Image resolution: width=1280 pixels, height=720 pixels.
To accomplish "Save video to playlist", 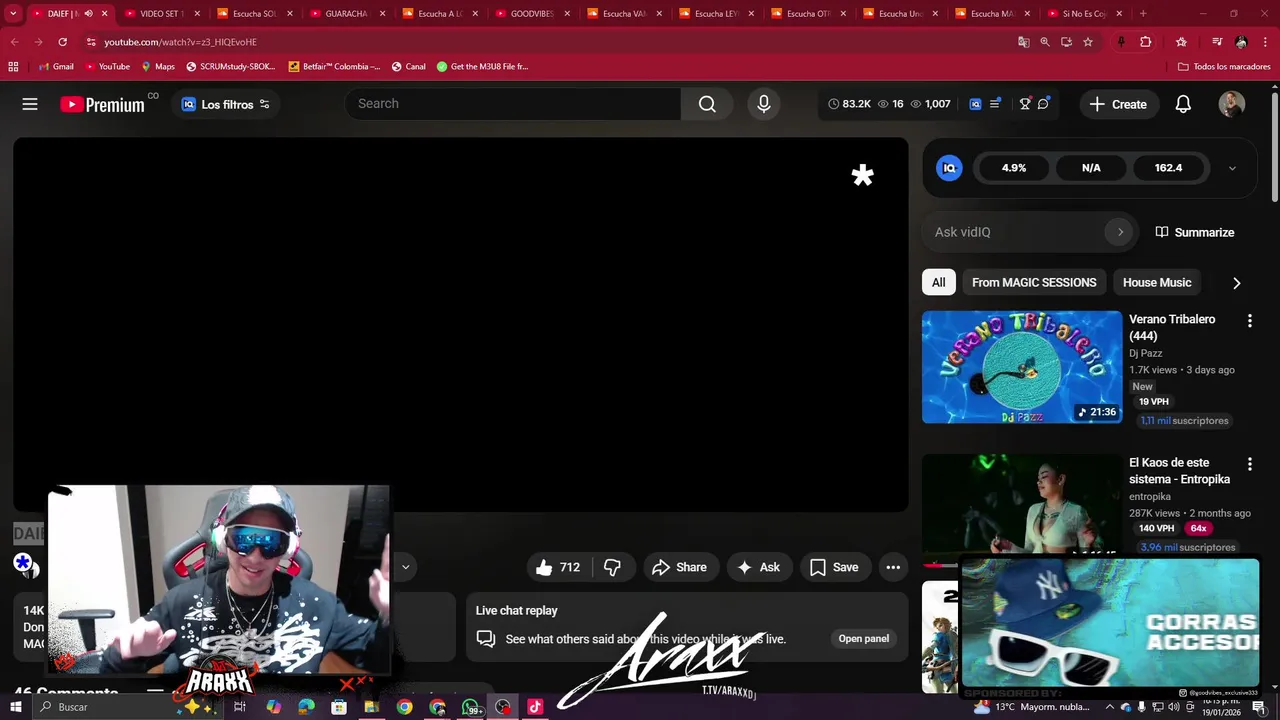I will [x=834, y=567].
